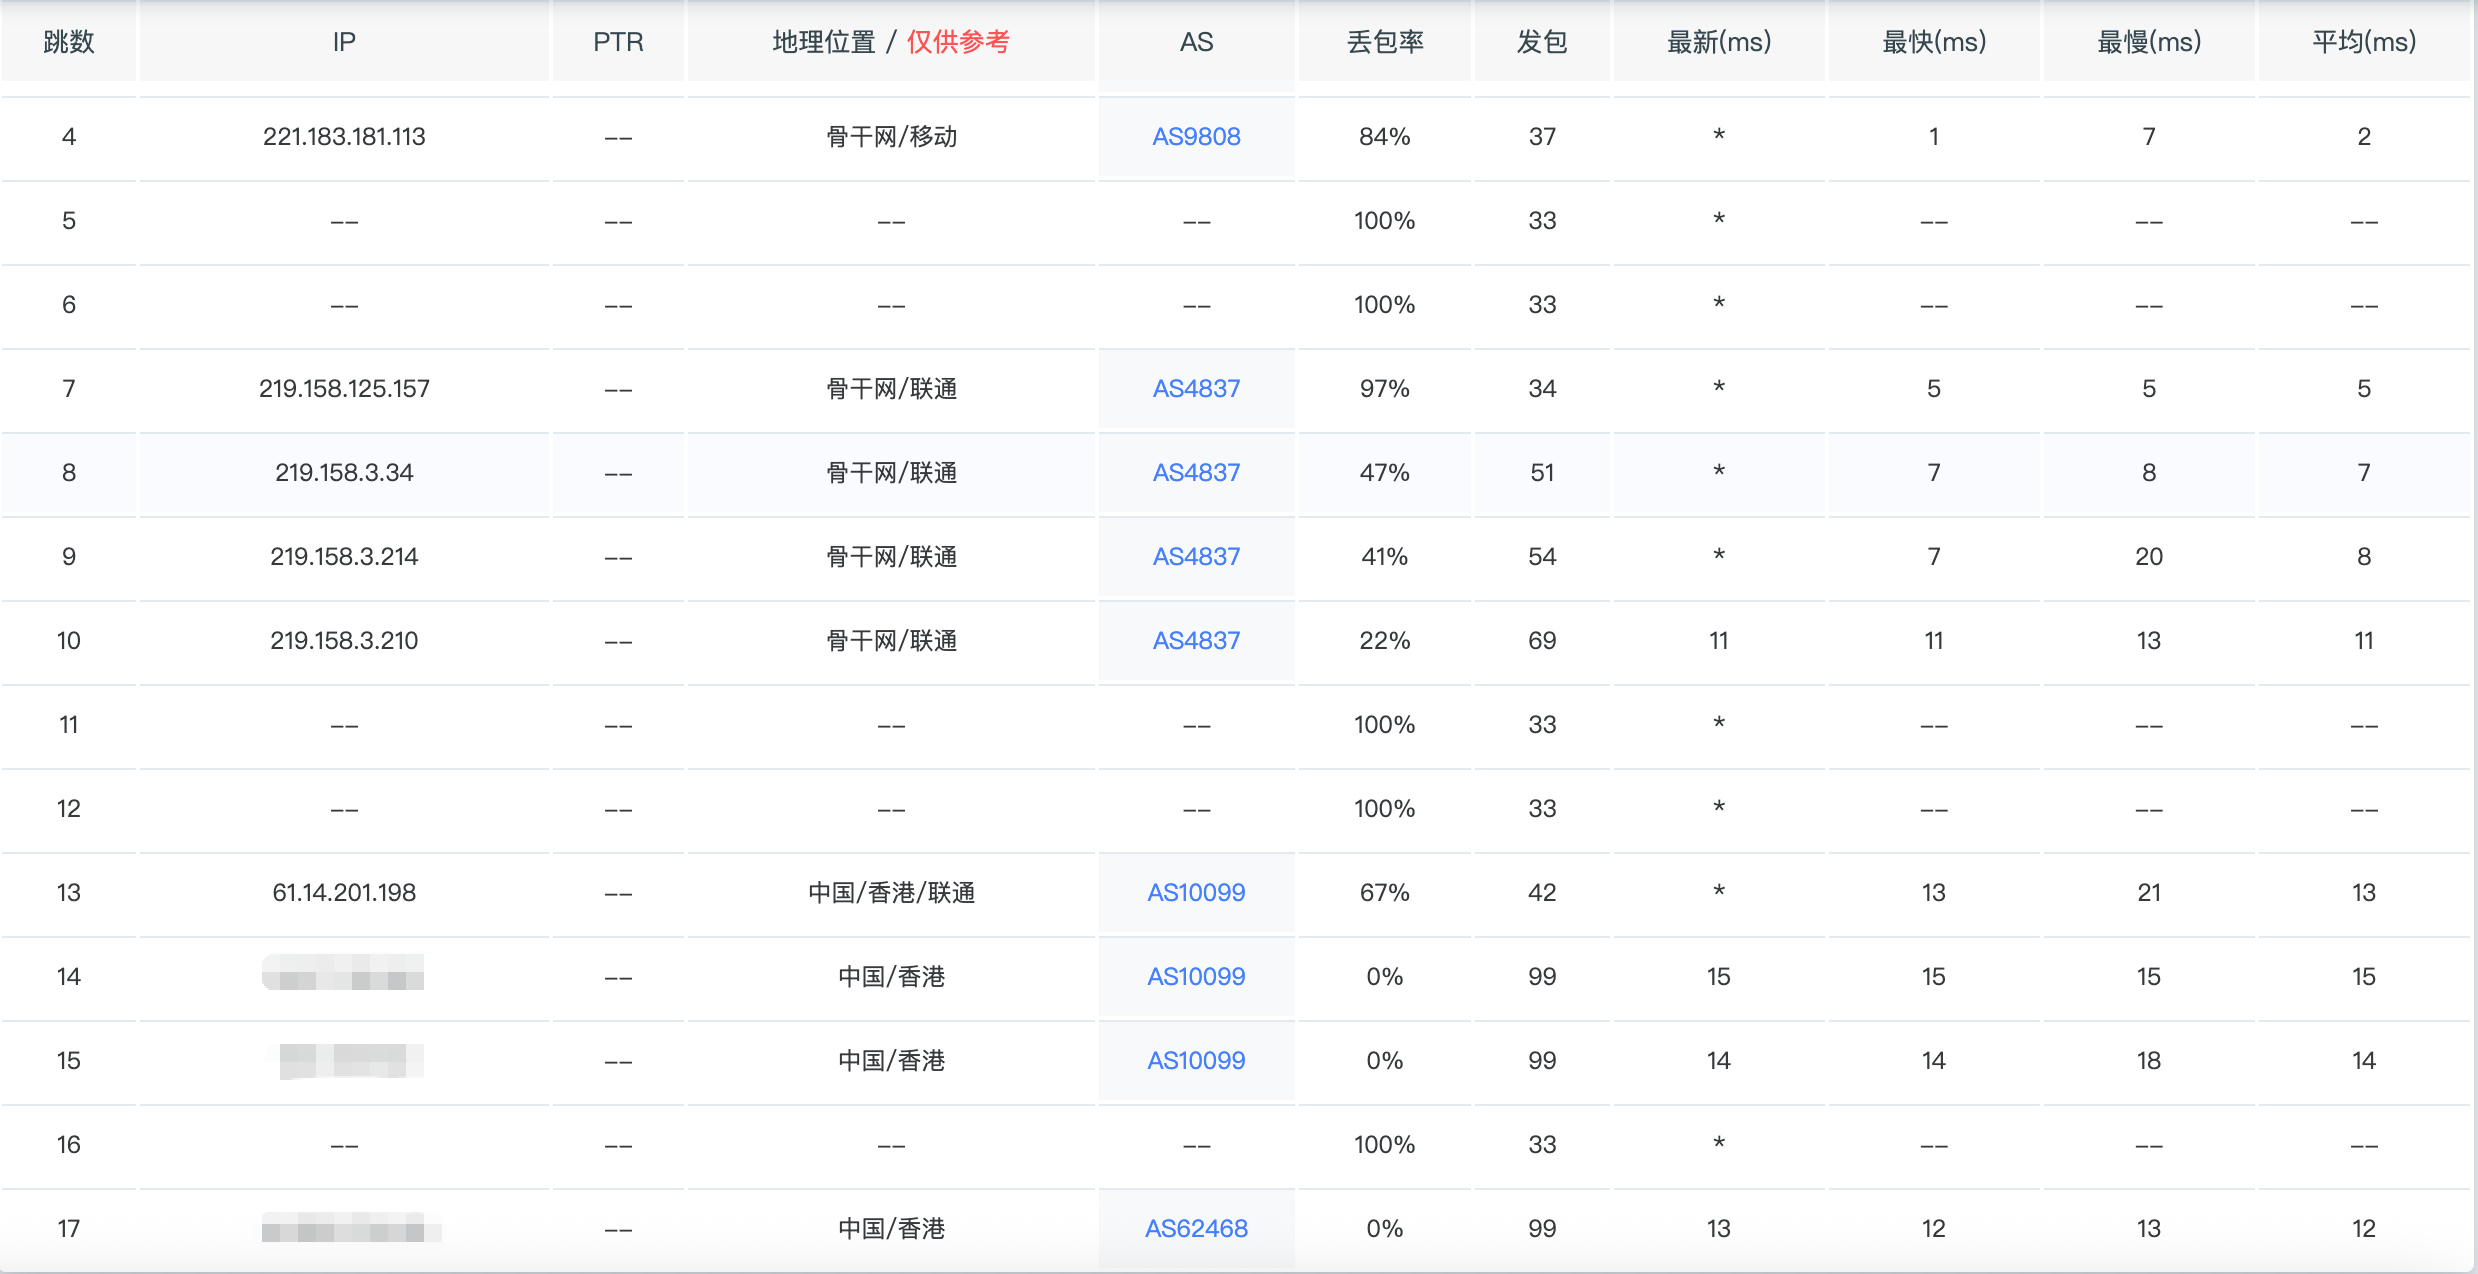Open AS10099 link in hop 14 row

click(1196, 977)
